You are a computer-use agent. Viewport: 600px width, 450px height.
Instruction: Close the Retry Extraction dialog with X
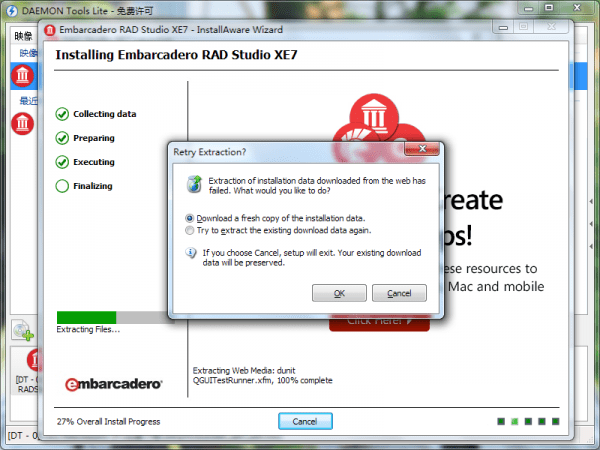[422, 149]
